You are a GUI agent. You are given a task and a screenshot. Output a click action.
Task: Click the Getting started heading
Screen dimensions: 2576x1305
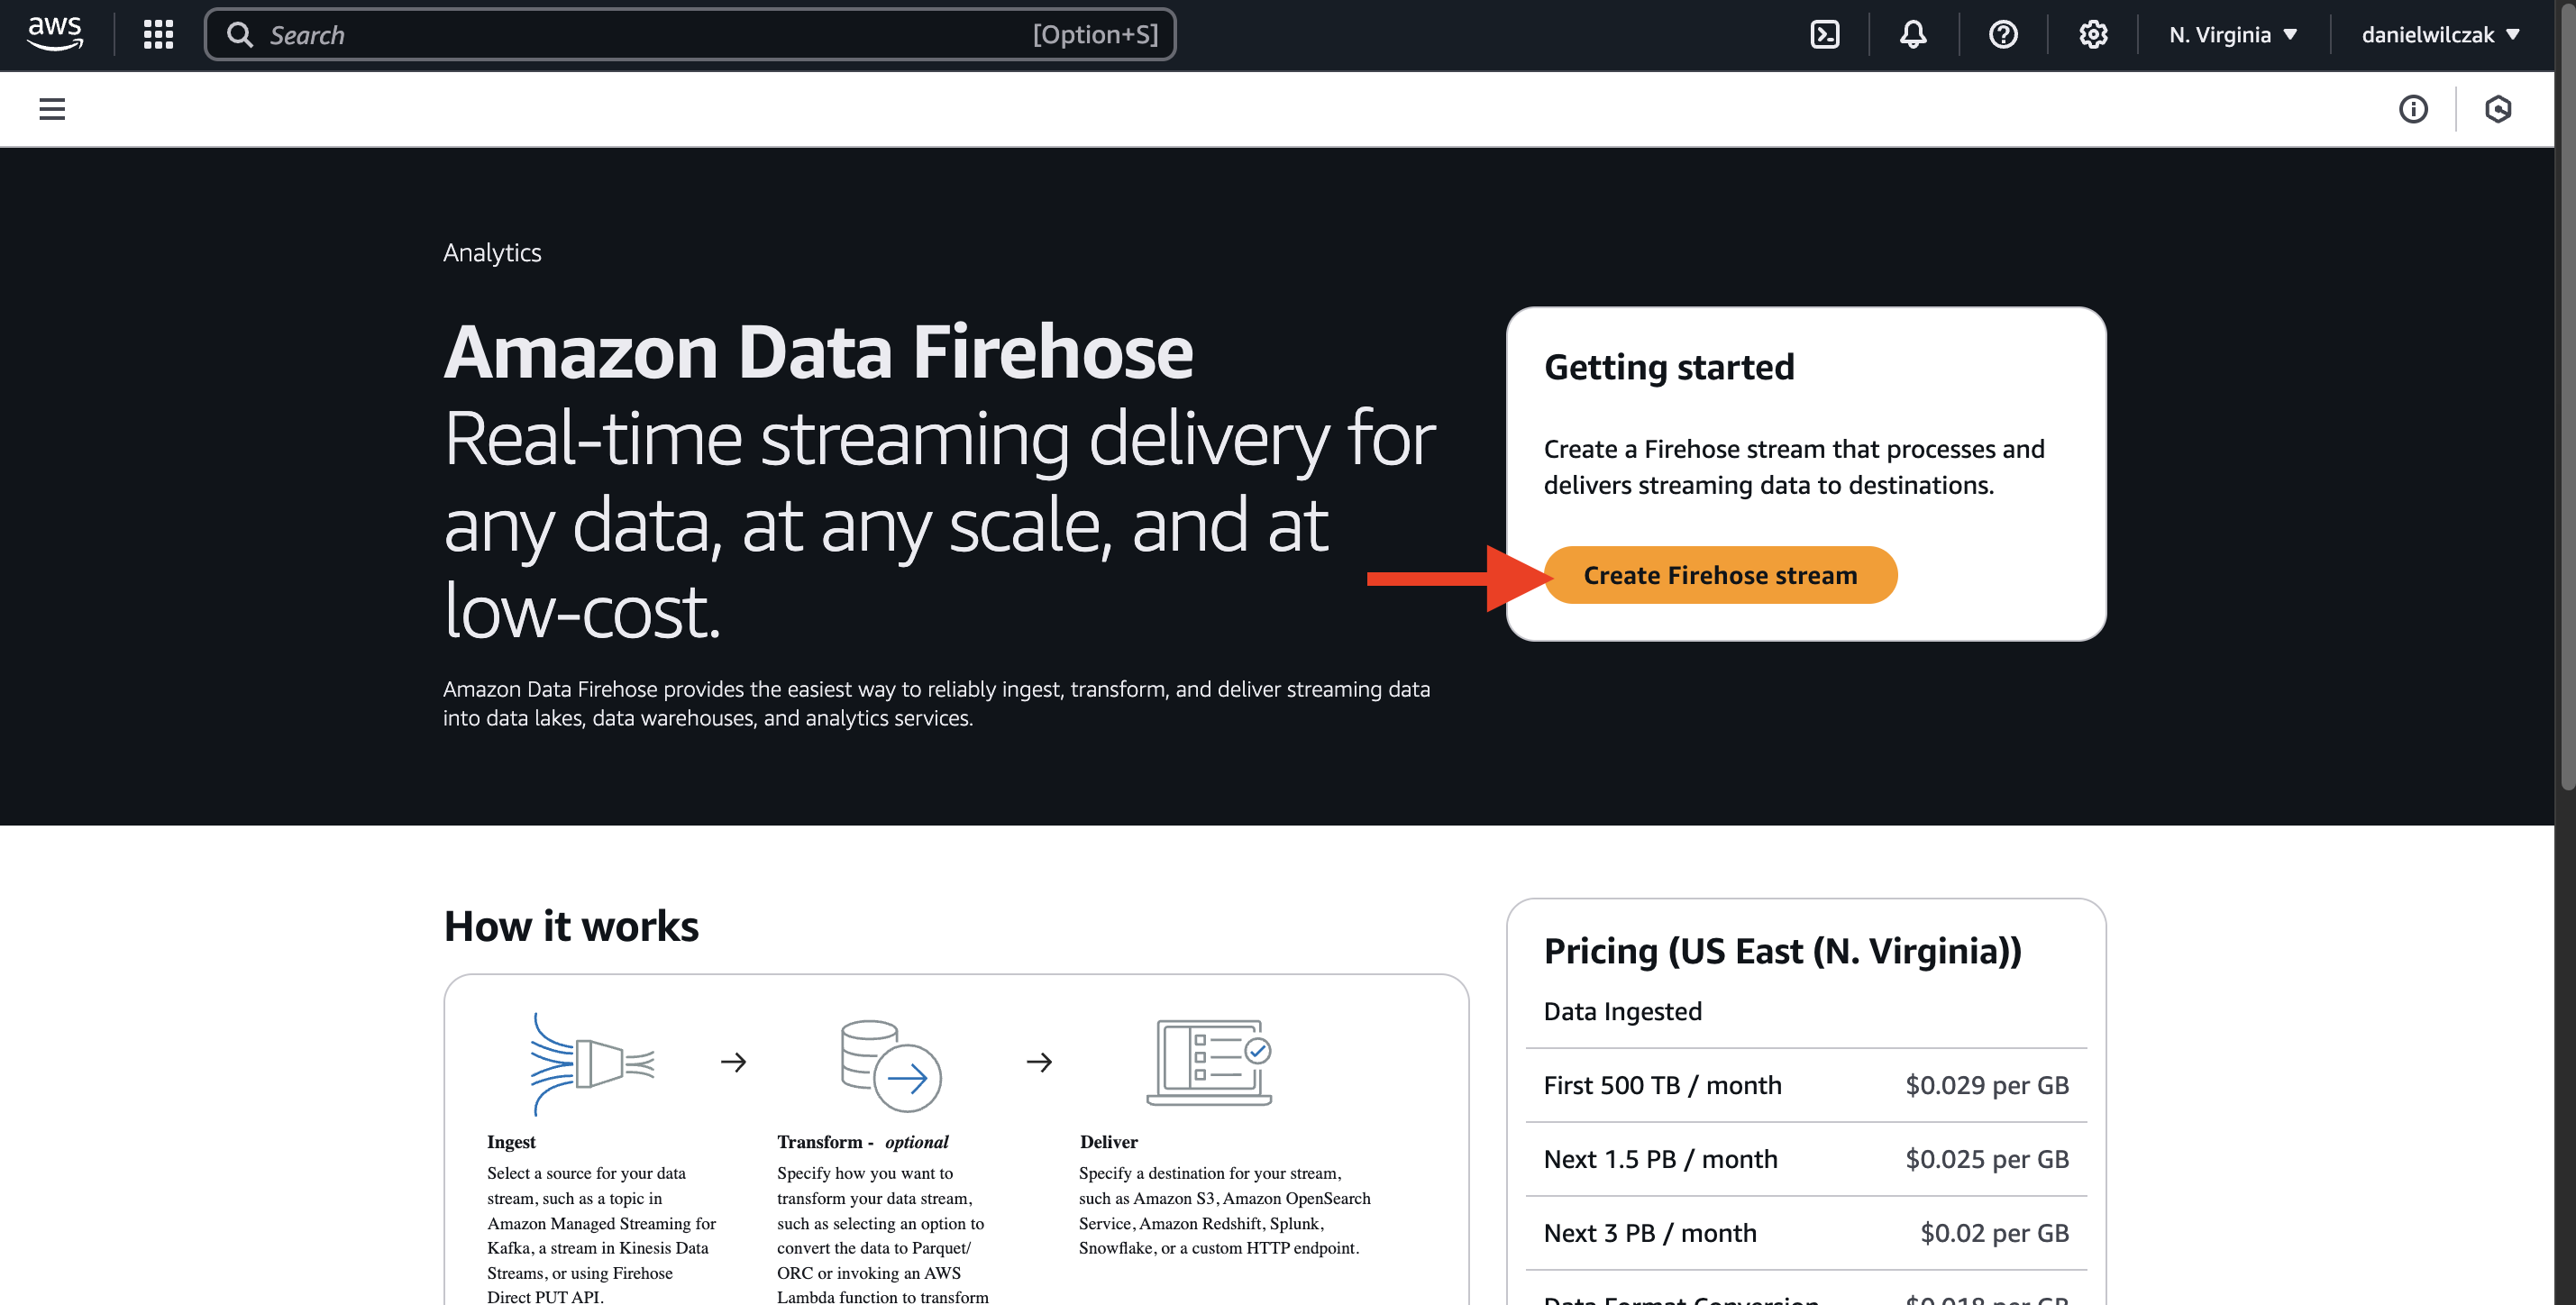pyautogui.click(x=1669, y=367)
